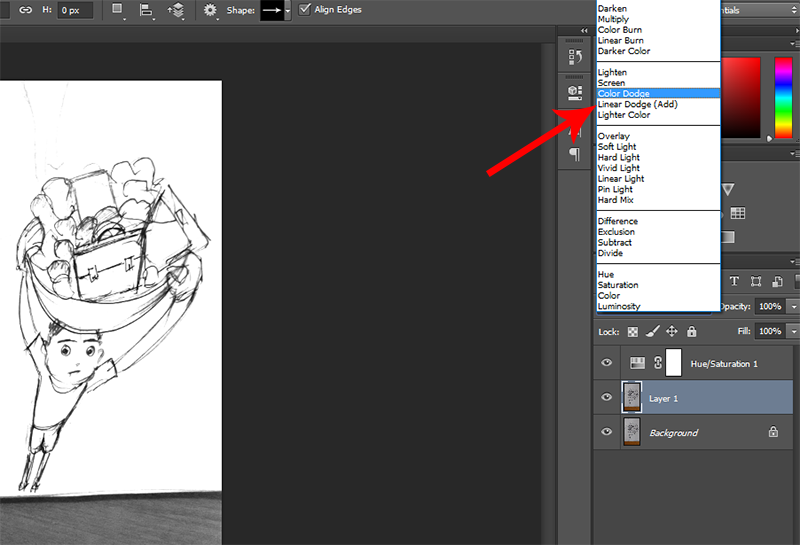Viewport: 800px width, 545px height.
Task: Pick Soft Light blend mode
Action: 658,146
